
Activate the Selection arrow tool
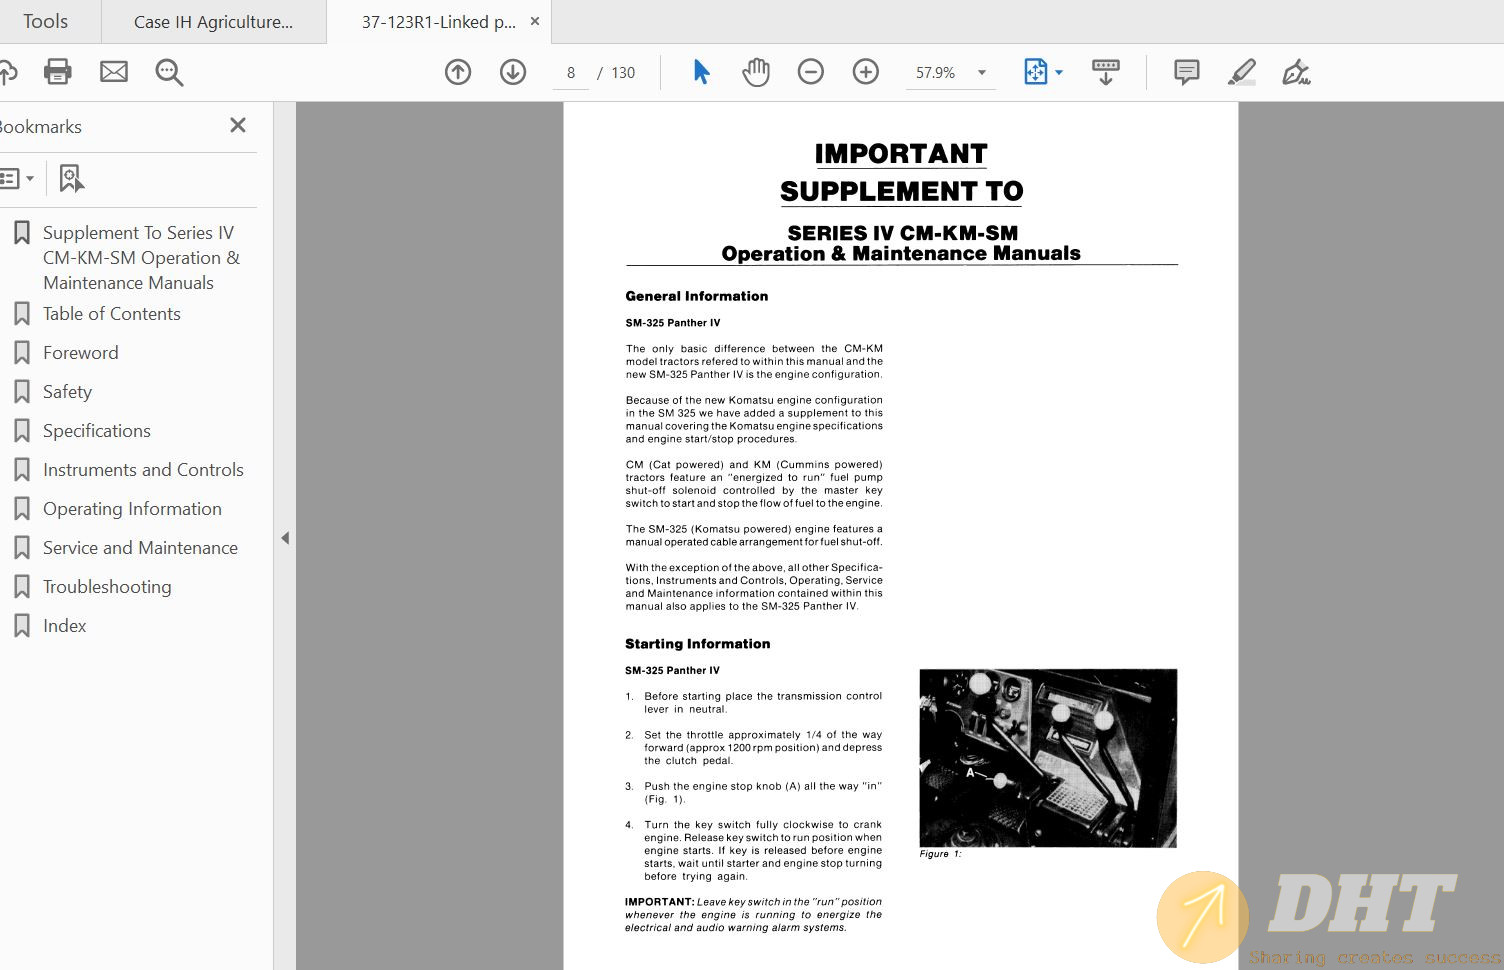701,72
